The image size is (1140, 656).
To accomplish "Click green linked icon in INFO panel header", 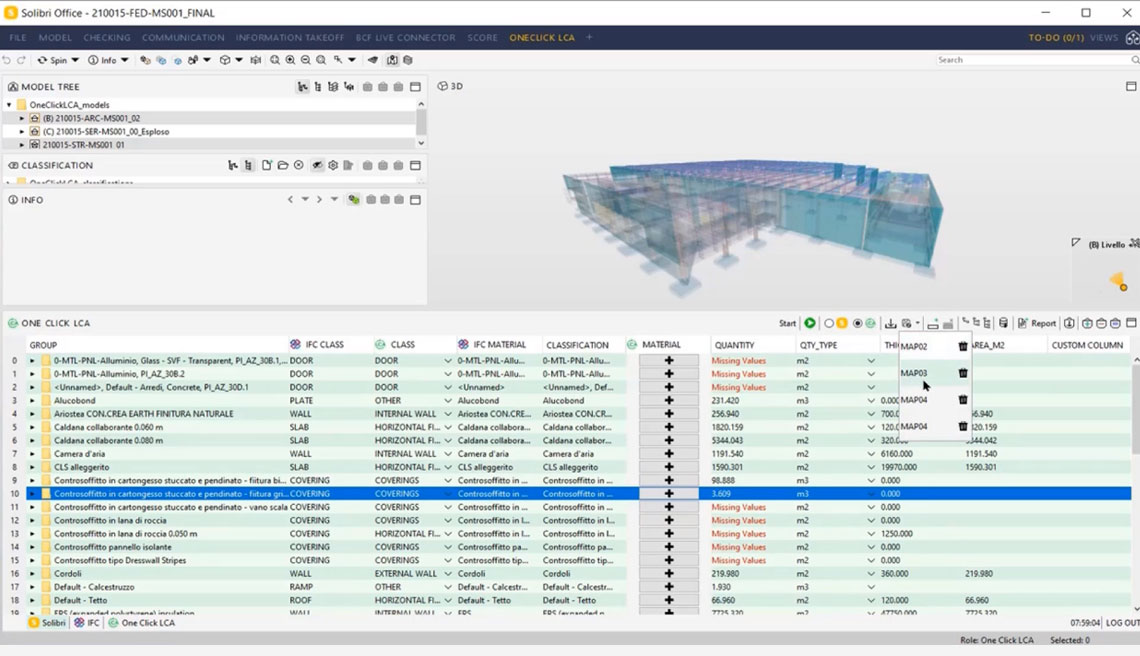I will coord(353,200).
